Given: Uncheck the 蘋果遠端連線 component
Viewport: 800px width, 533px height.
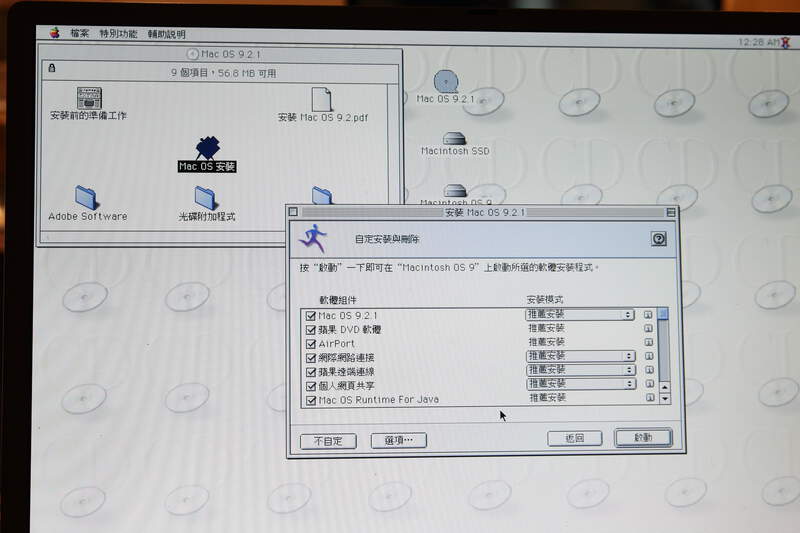Looking at the screenshot, I should point(311,372).
